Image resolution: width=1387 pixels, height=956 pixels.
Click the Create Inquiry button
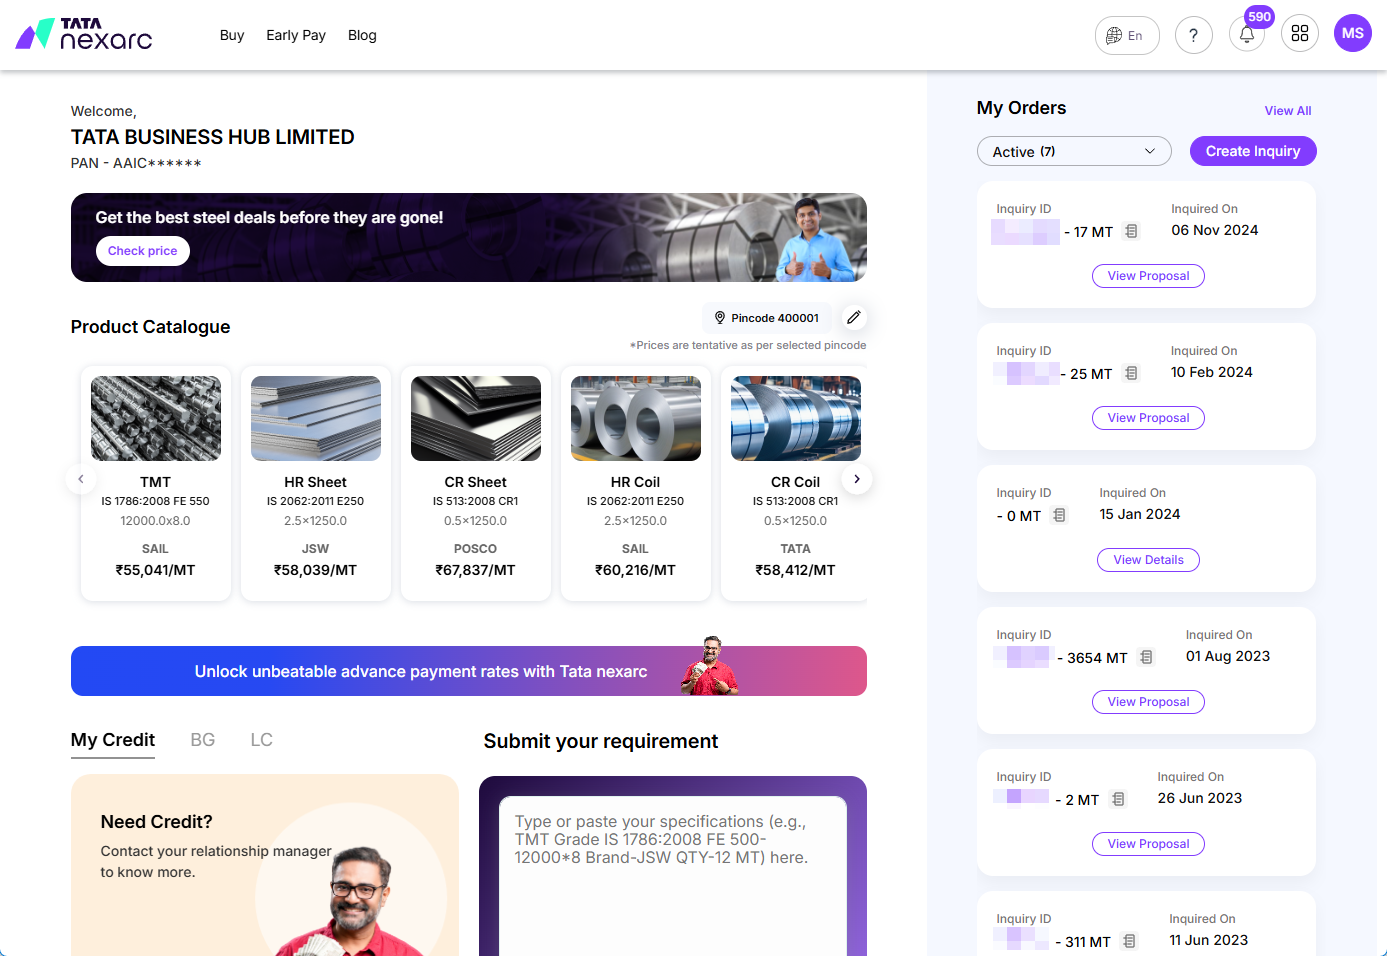[1253, 151]
